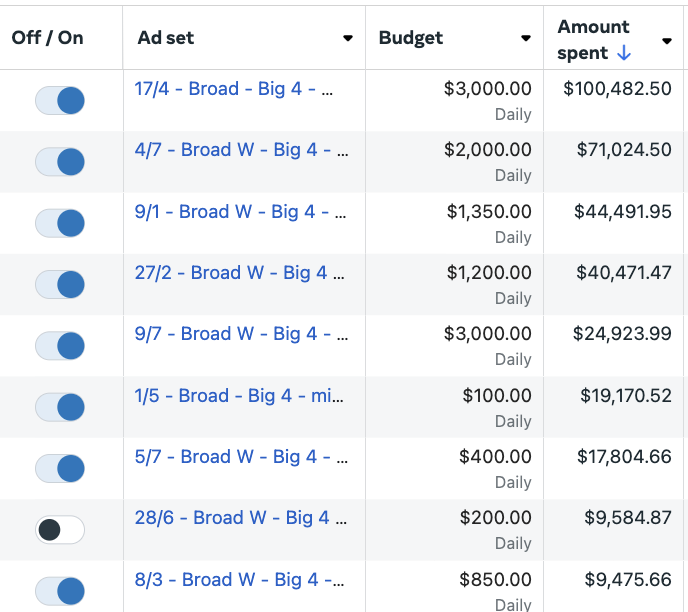Disable the 4/7 - Broad W ad set switch

pyautogui.click(x=60, y=162)
